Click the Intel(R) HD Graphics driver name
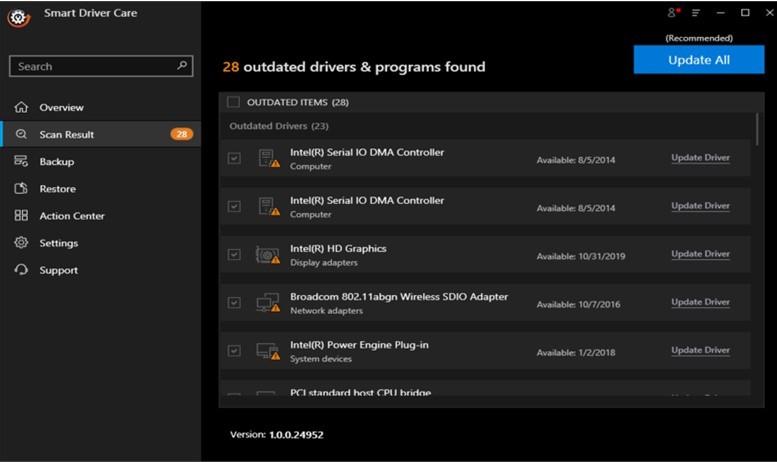 (338, 248)
